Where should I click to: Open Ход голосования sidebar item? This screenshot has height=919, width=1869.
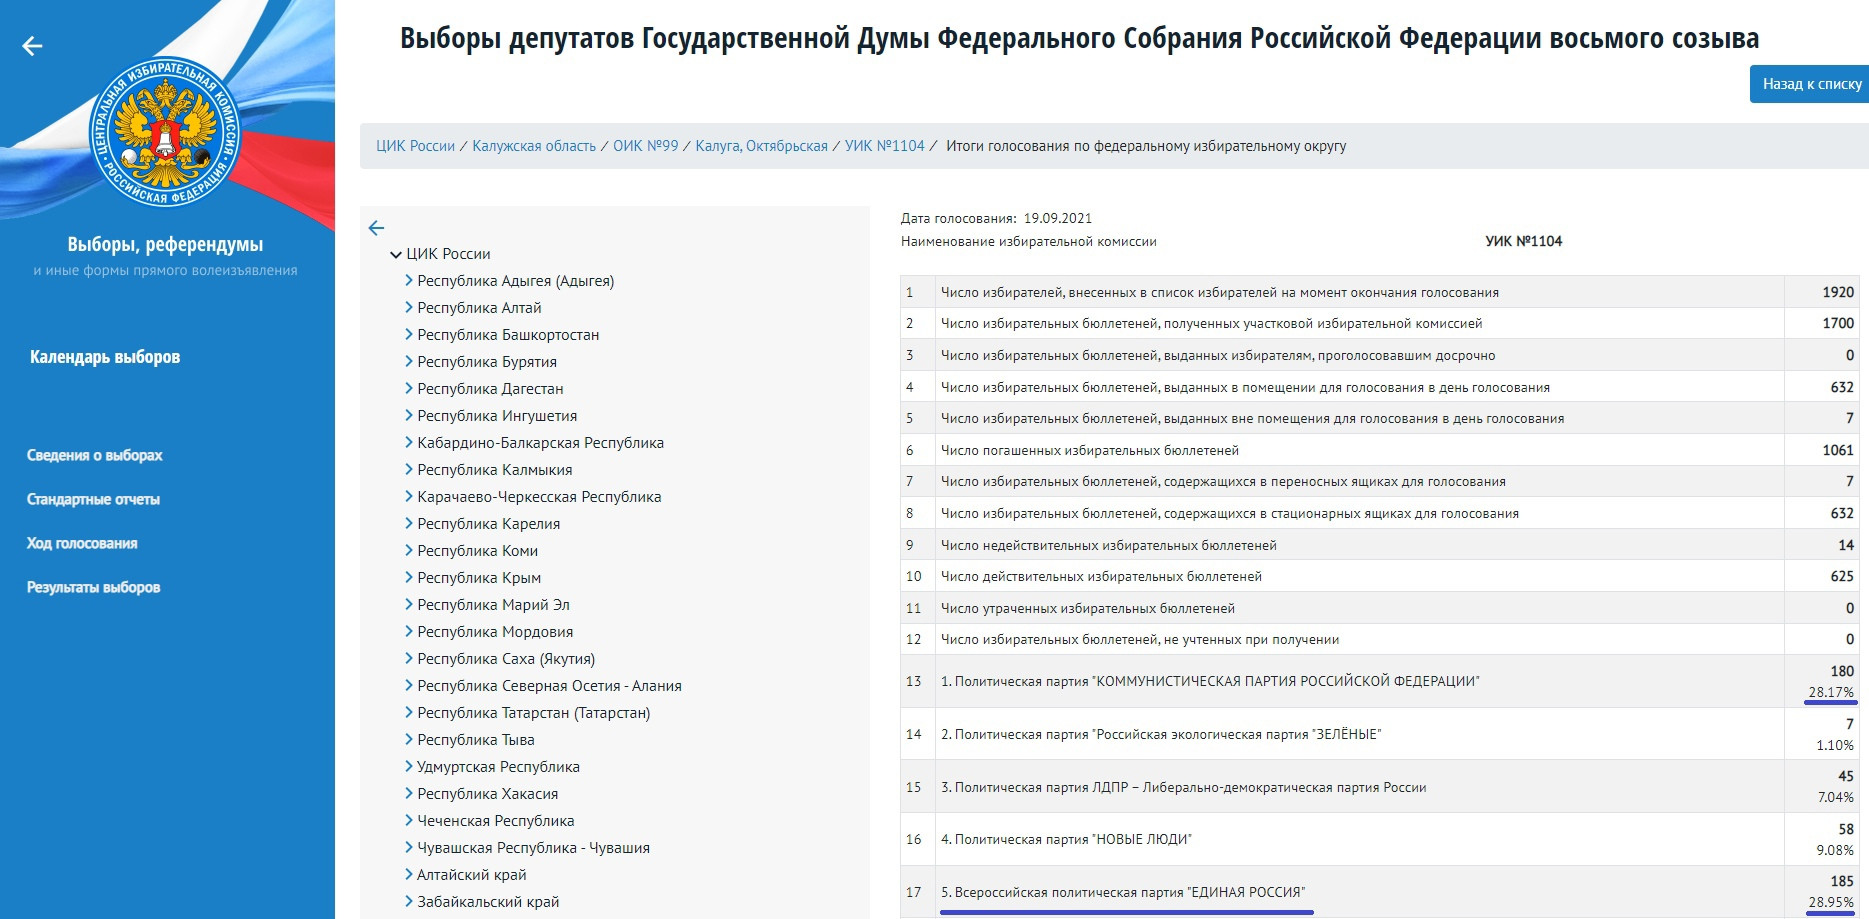coord(82,543)
